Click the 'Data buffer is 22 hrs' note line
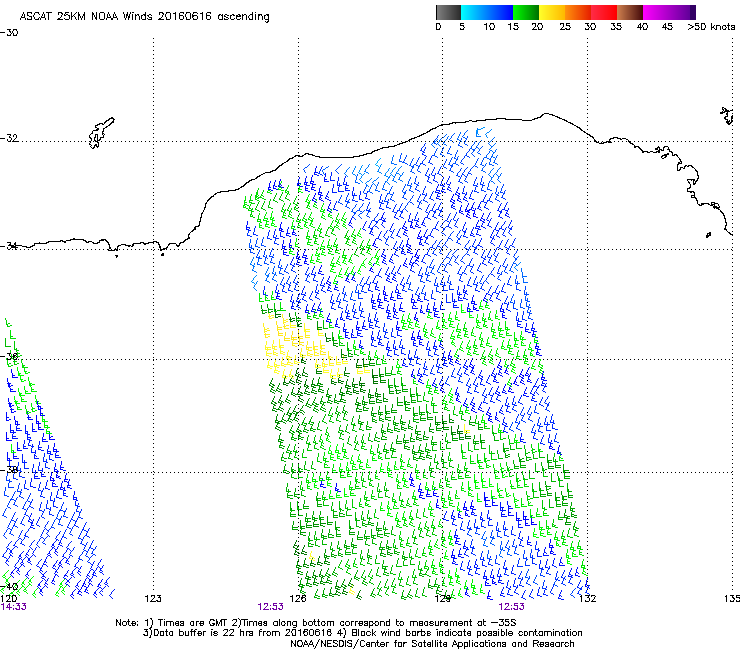740x650 pixels. pos(362,633)
